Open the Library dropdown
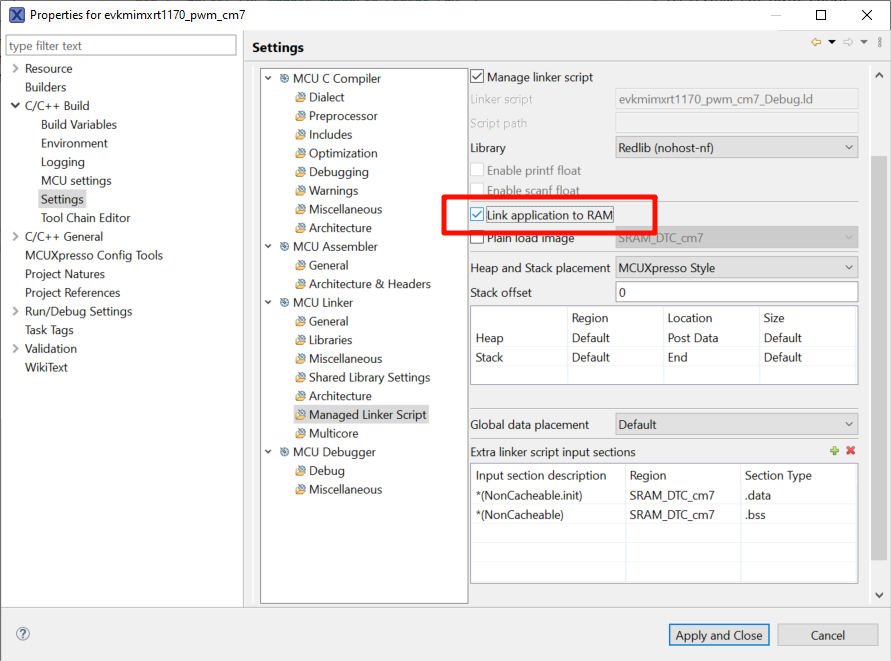The image size is (891, 661). tap(737, 148)
